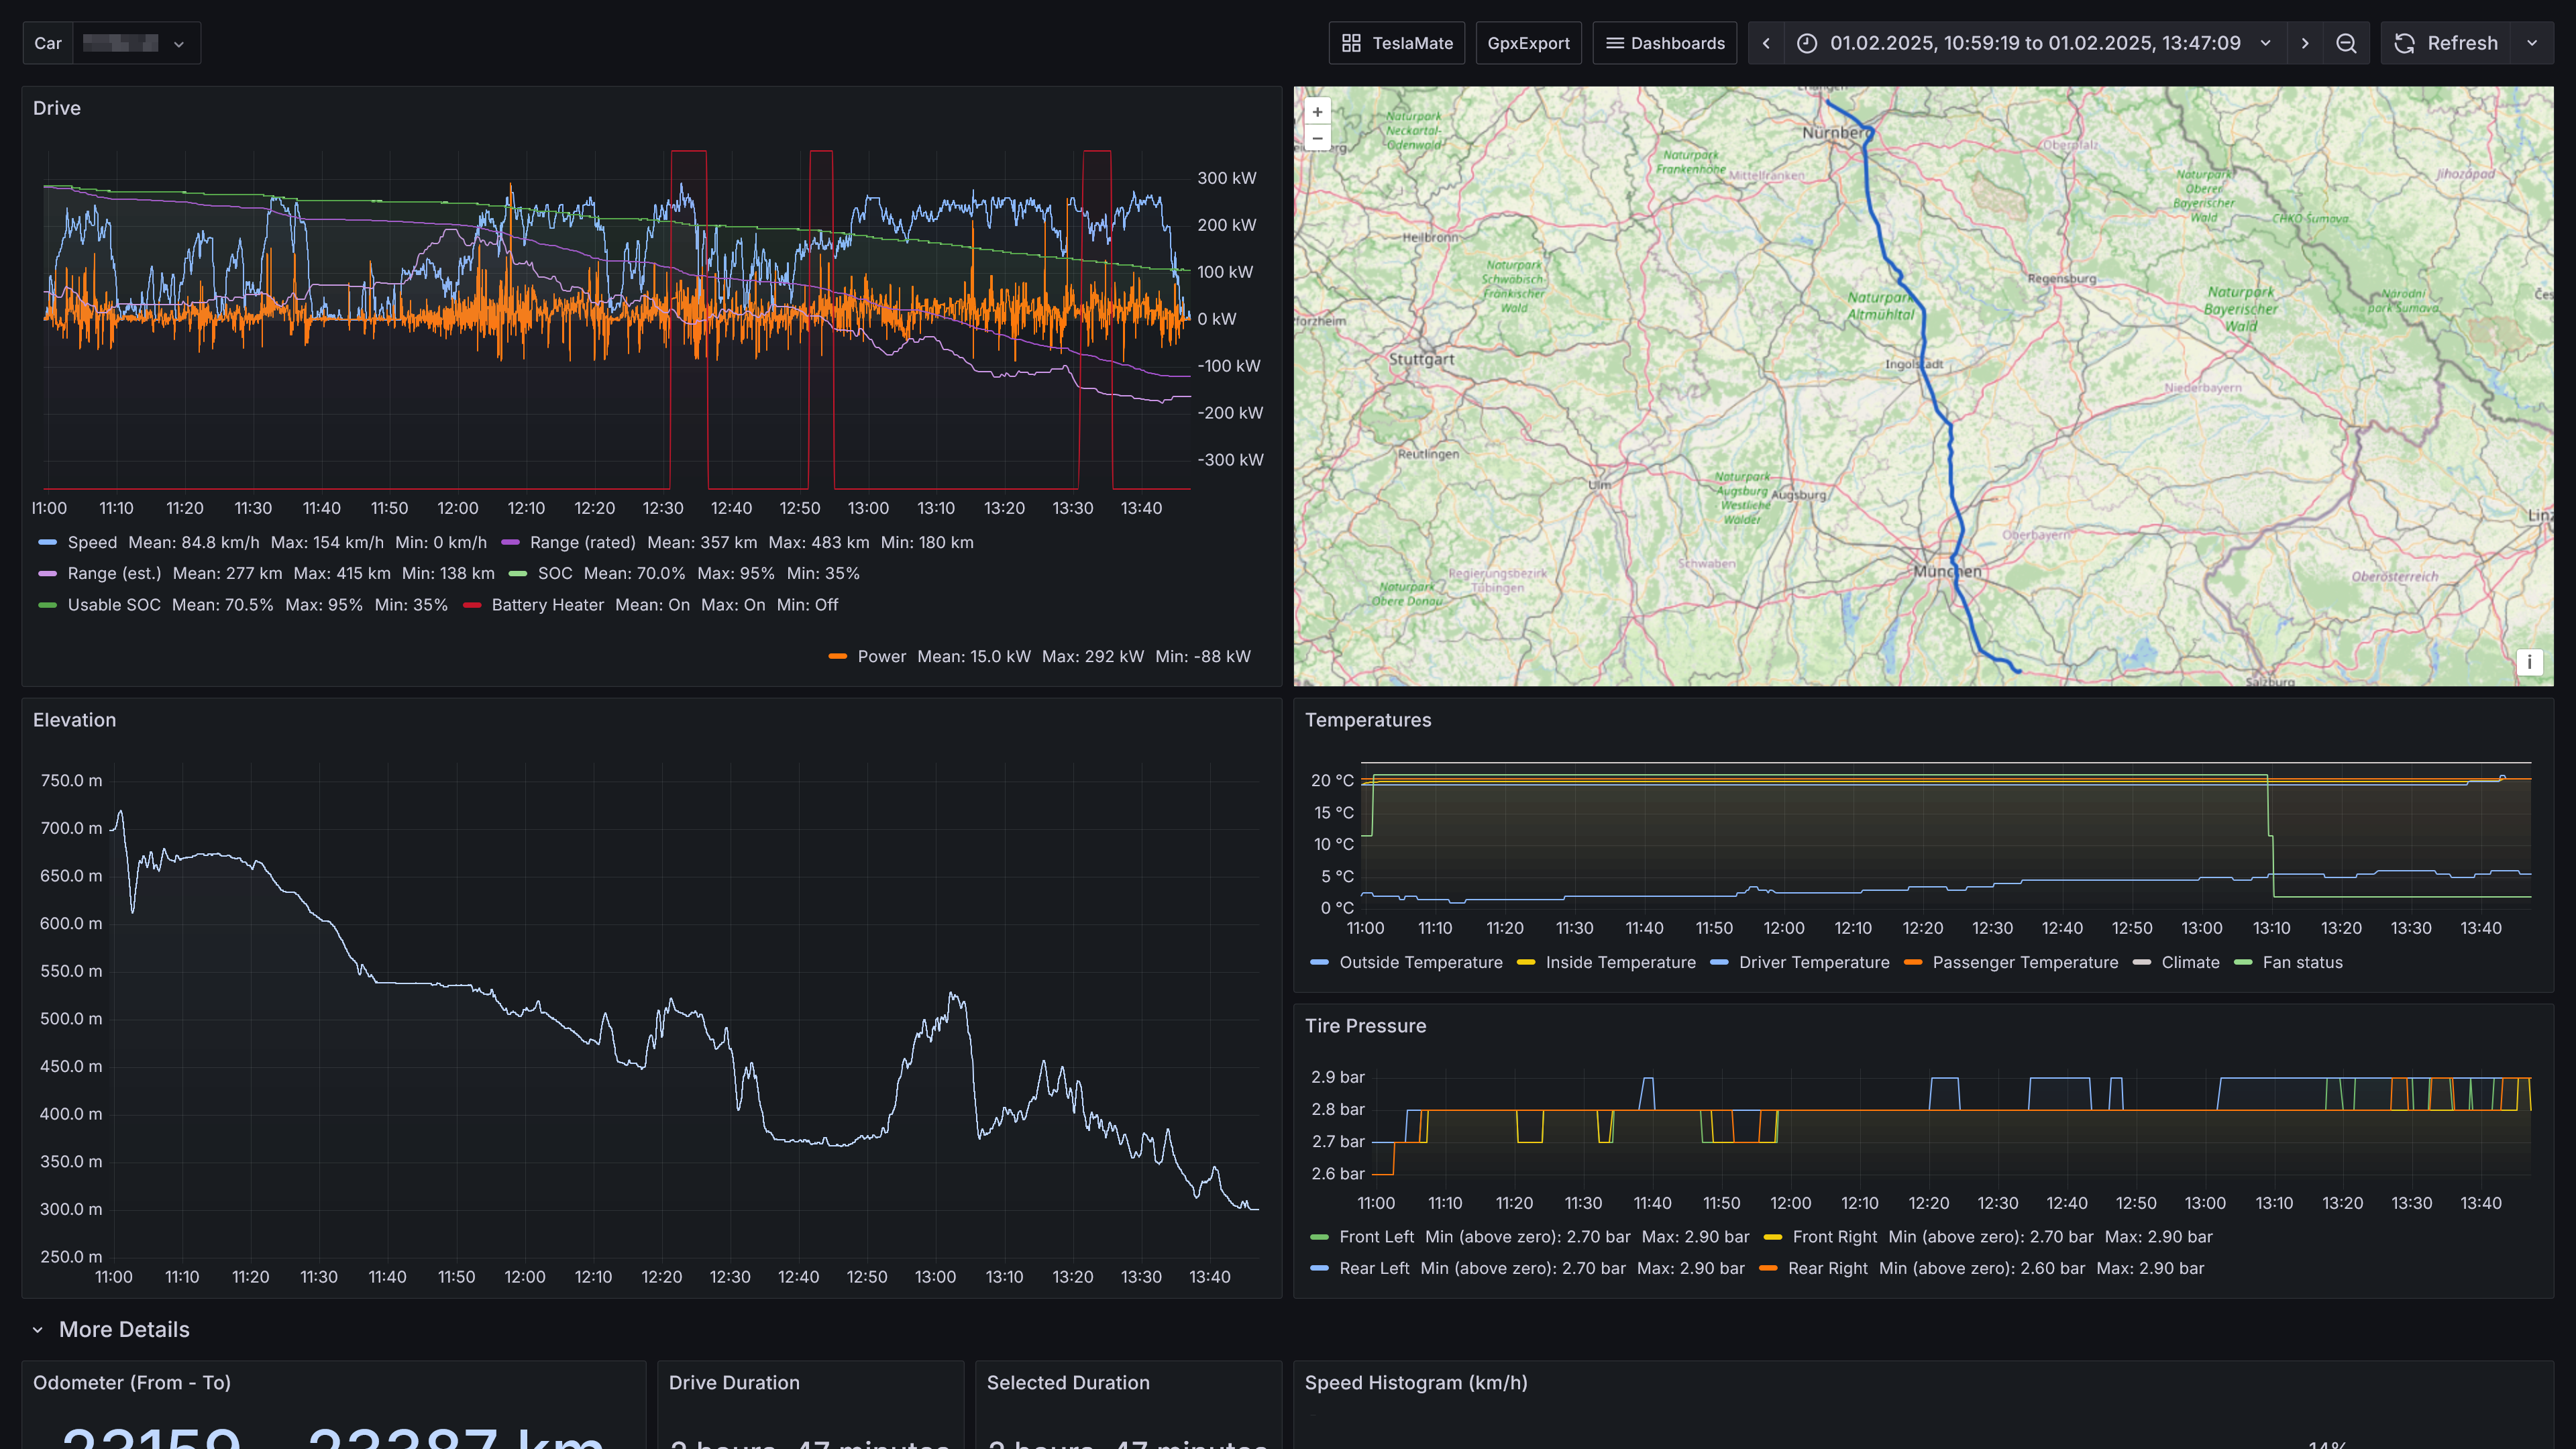Image resolution: width=2576 pixels, height=1449 pixels.
Task: Open the auto-refresh interval dropdown
Action: tap(2533, 43)
